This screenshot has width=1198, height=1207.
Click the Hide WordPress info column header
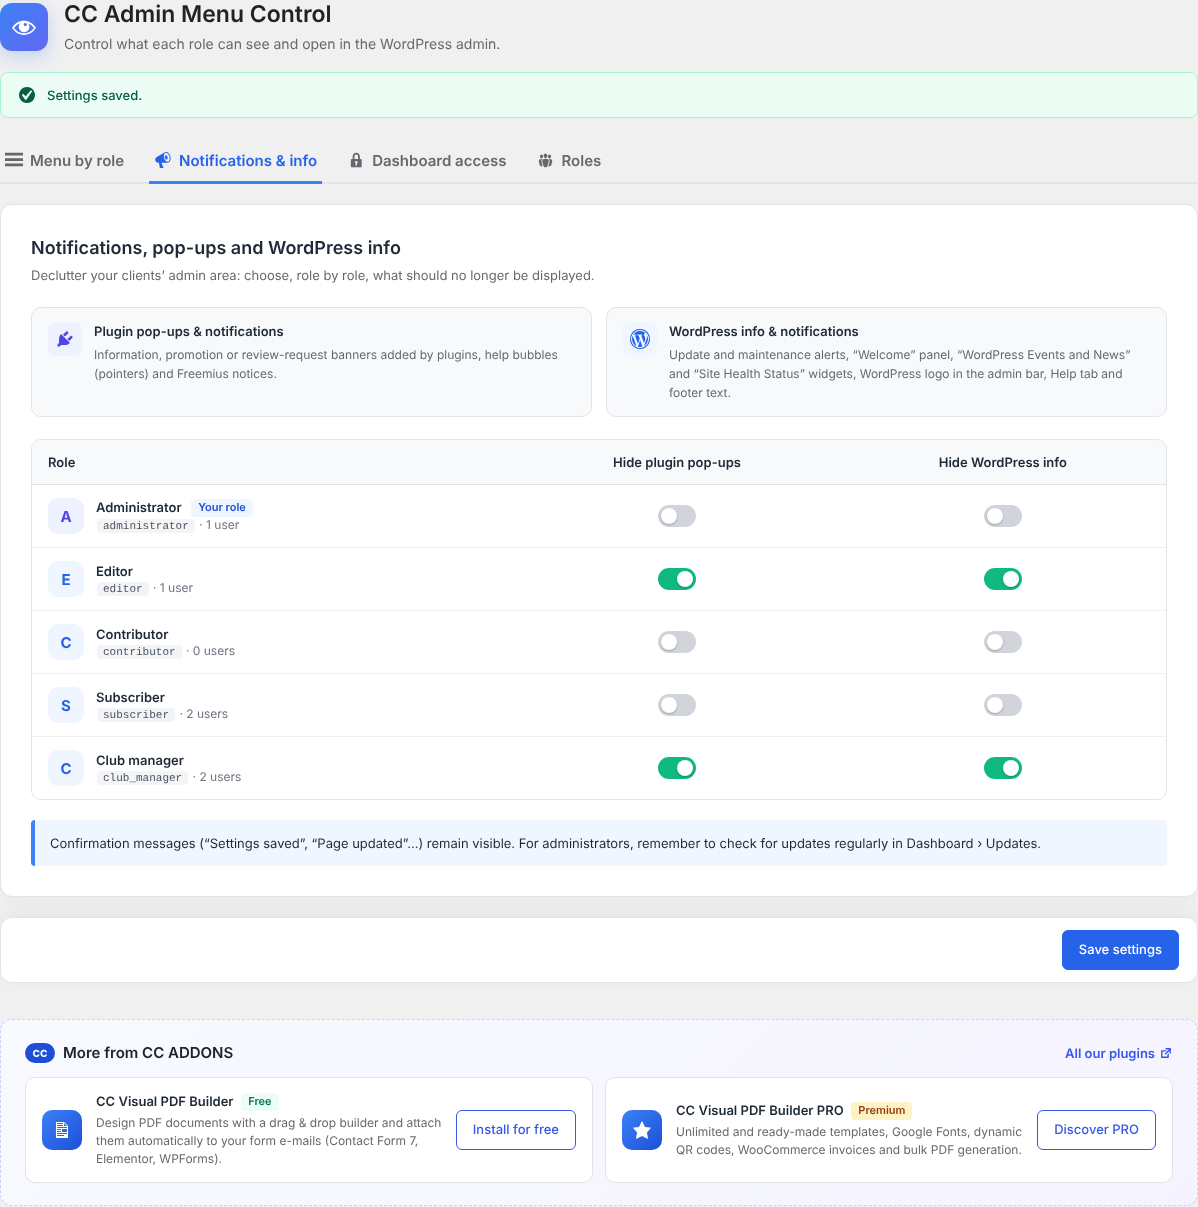click(1003, 462)
